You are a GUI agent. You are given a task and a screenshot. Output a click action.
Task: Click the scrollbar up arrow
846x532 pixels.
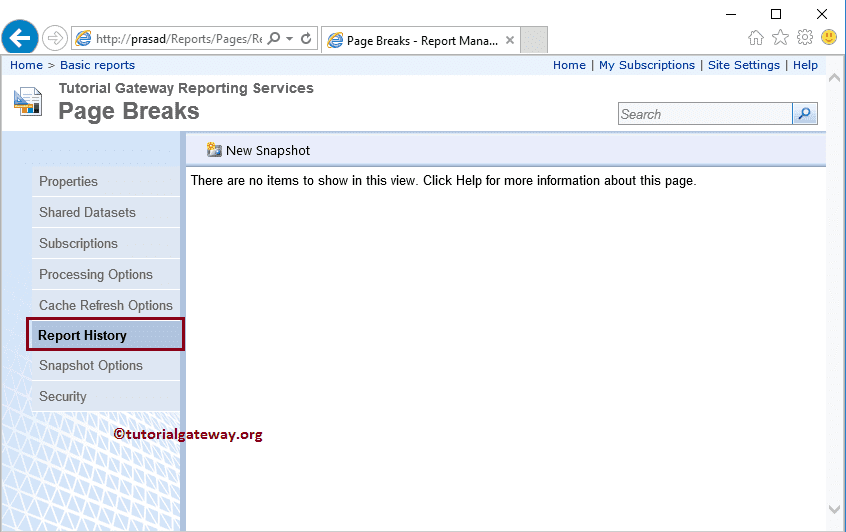[834, 78]
